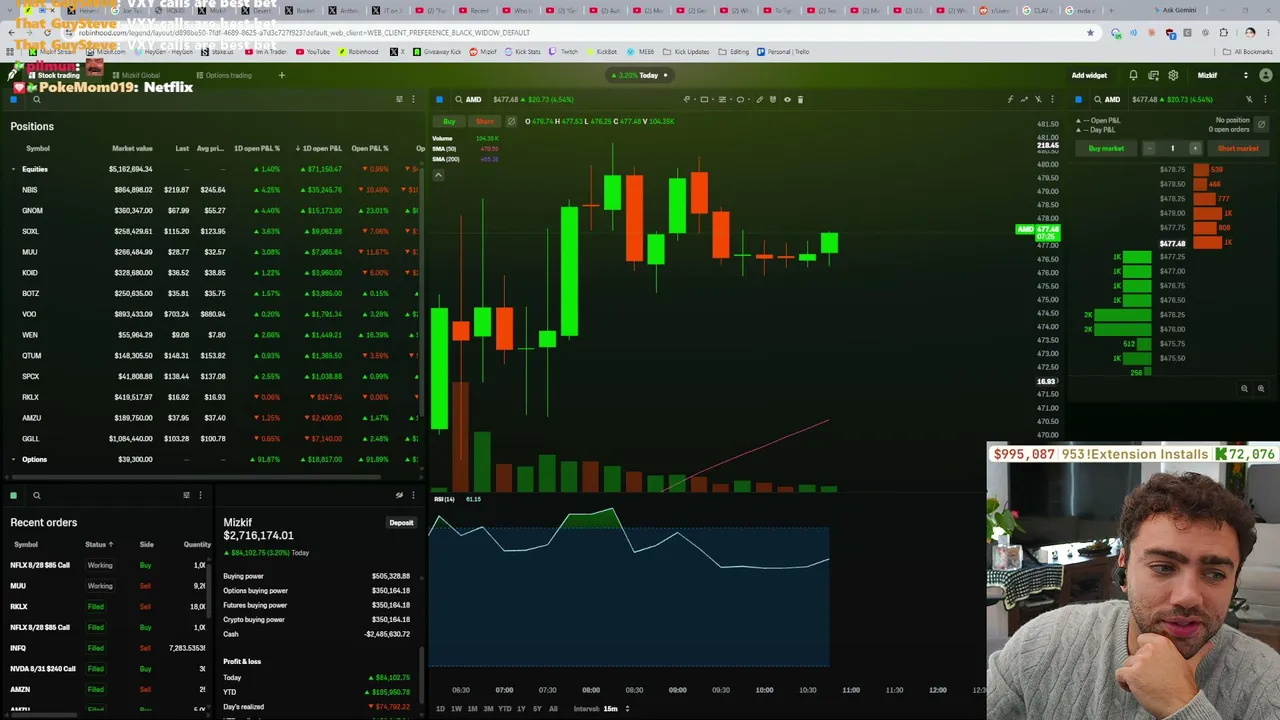Toggle the blue link square on AMD chart
The image size is (1280, 720).
(439, 99)
